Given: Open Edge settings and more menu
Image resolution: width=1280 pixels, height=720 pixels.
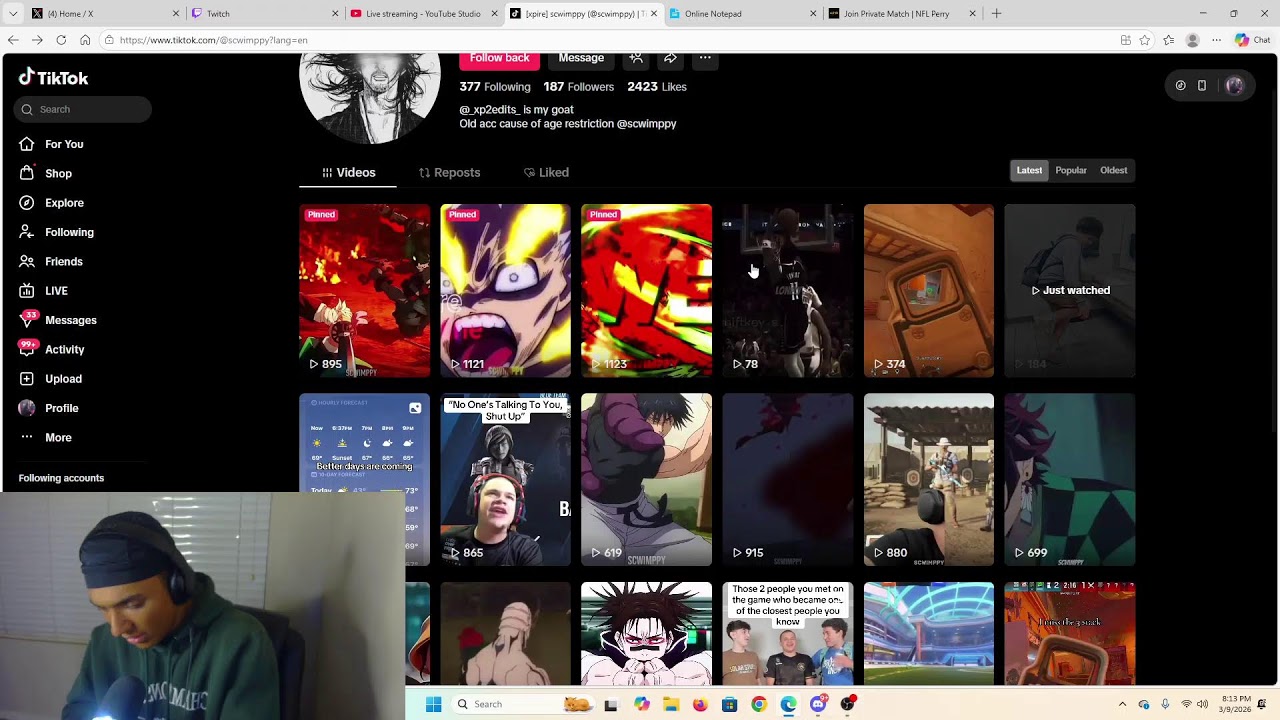Looking at the screenshot, I should 1217,40.
